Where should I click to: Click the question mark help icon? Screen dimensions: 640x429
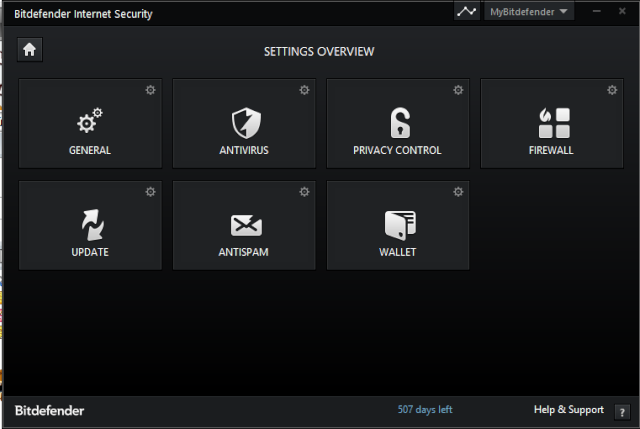tap(622, 412)
